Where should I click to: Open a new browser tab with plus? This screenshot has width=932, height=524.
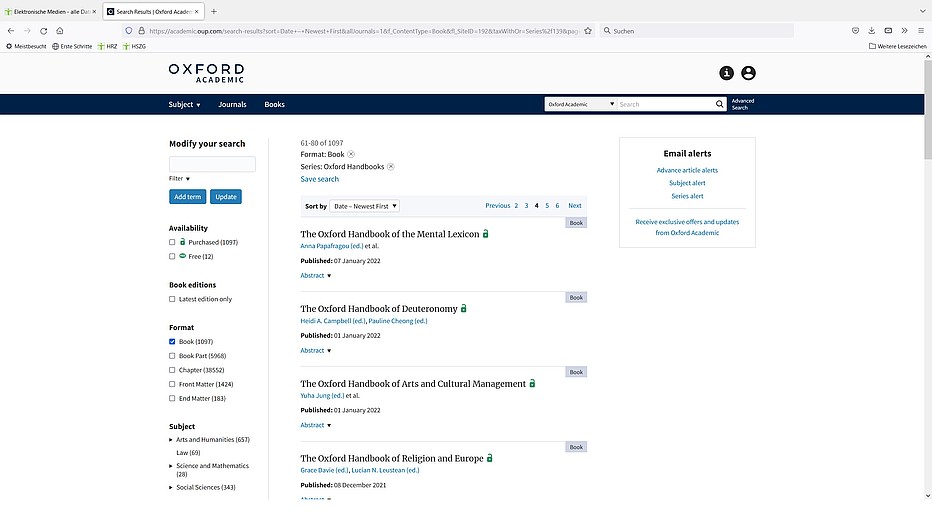coord(214,11)
